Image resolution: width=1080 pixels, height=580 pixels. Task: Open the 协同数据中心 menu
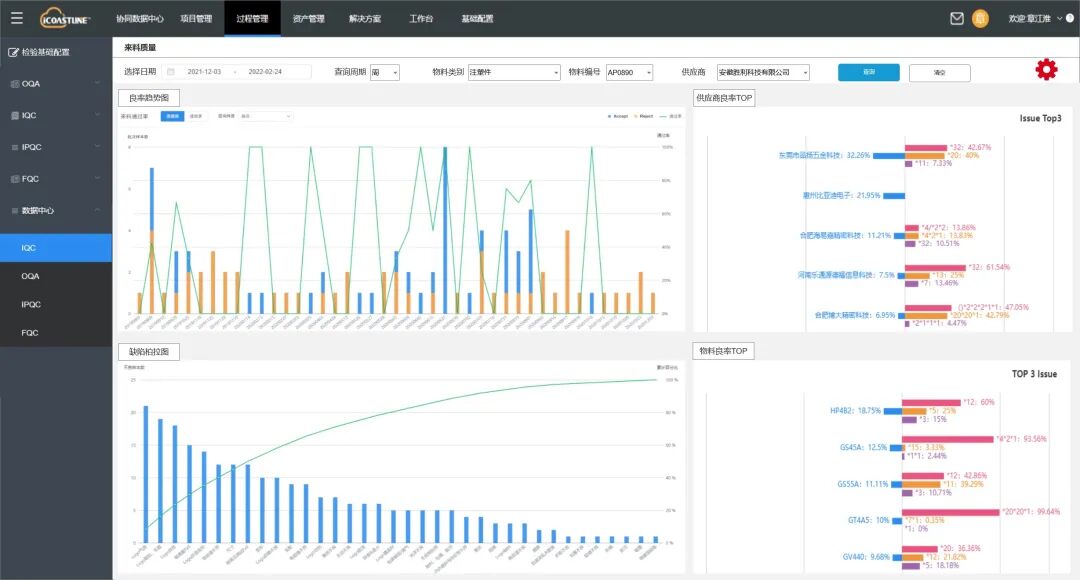coord(140,19)
